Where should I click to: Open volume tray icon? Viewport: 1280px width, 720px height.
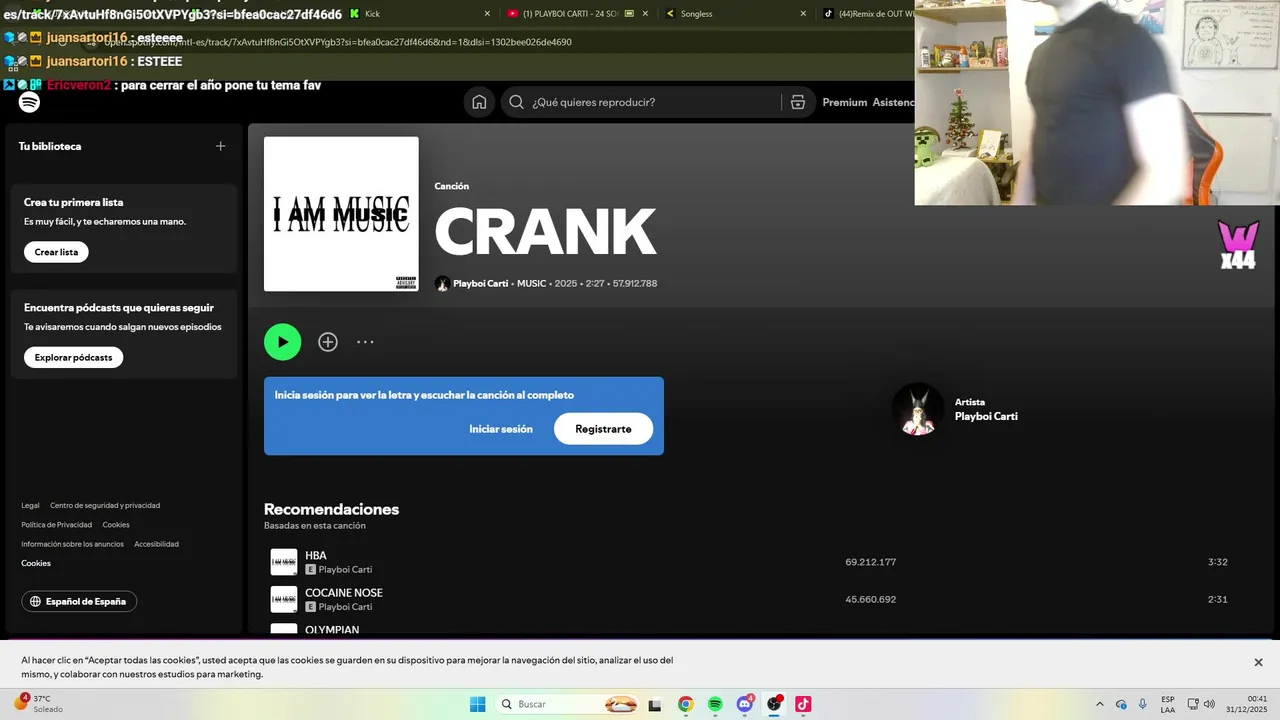[1209, 704]
